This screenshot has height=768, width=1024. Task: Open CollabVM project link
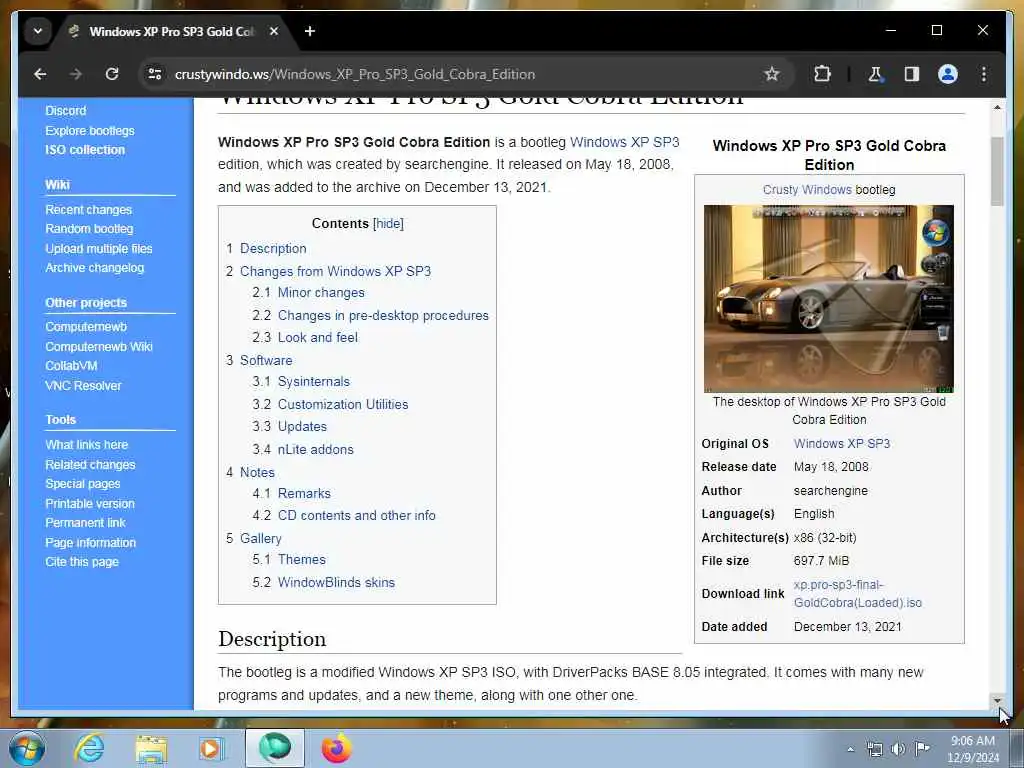71,366
